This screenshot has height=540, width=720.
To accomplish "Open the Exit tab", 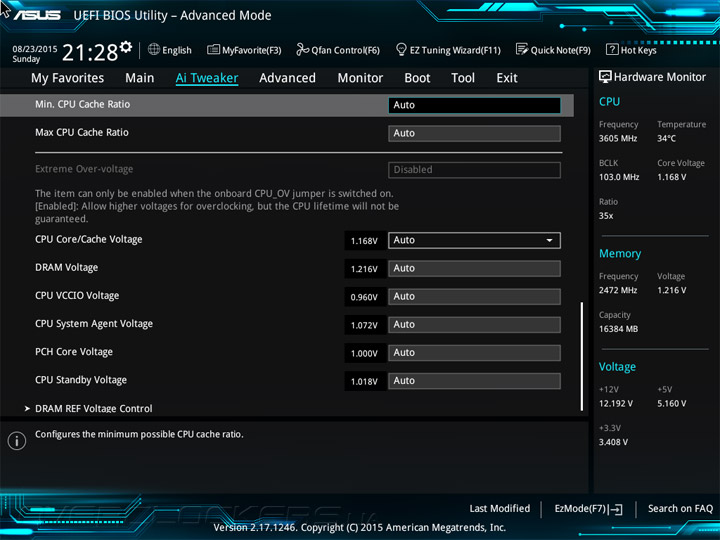I will pyautogui.click(x=506, y=78).
